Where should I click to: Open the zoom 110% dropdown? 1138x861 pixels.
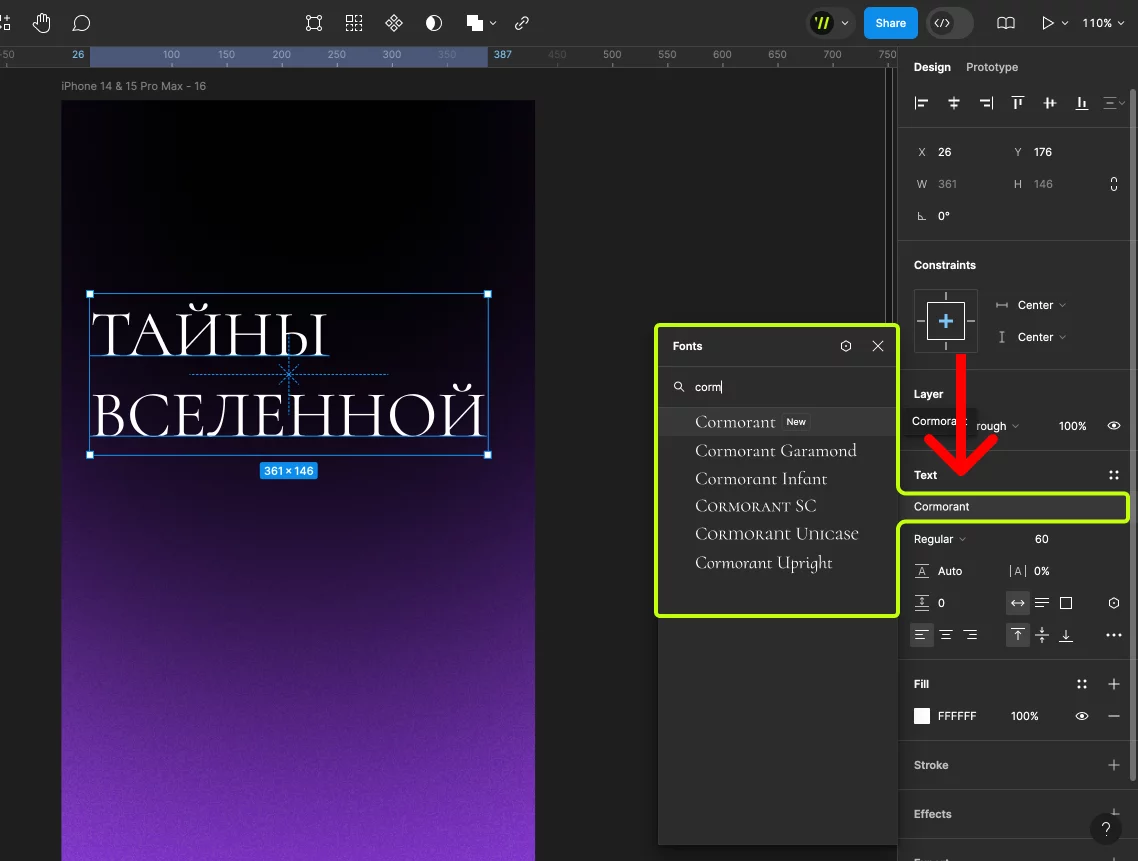(x=1103, y=23)
